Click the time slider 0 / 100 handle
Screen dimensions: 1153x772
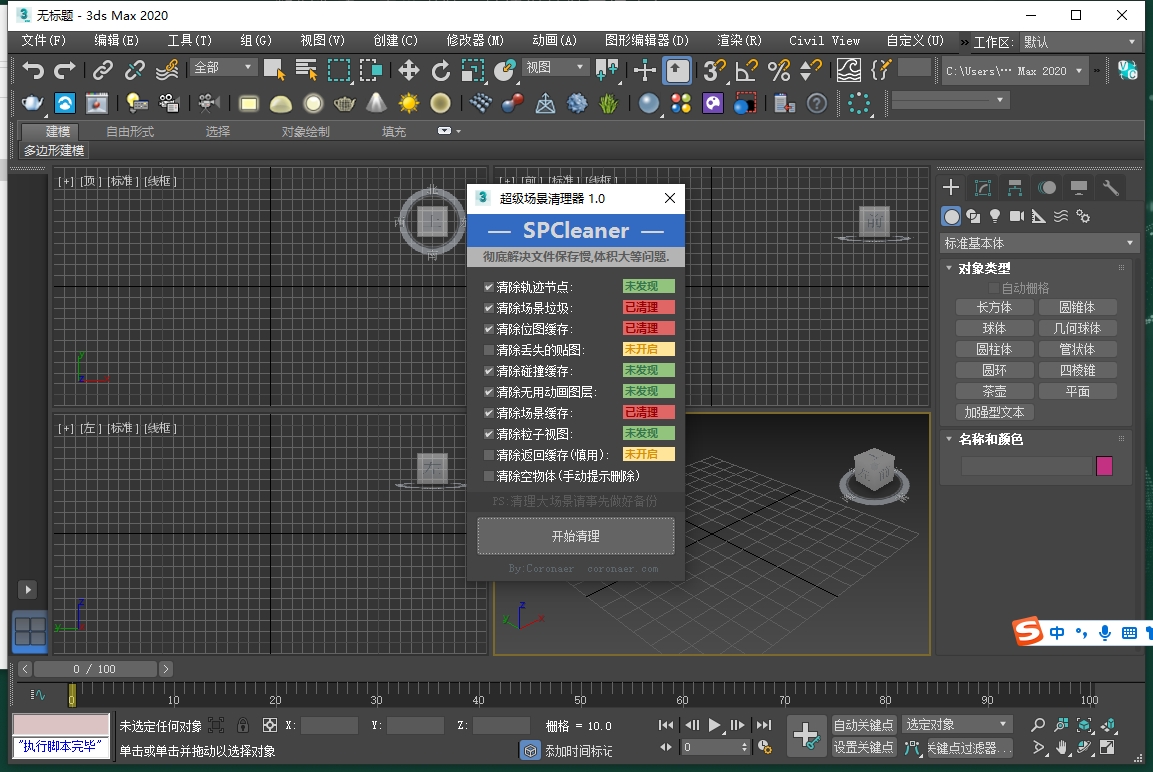click(96, 669)
